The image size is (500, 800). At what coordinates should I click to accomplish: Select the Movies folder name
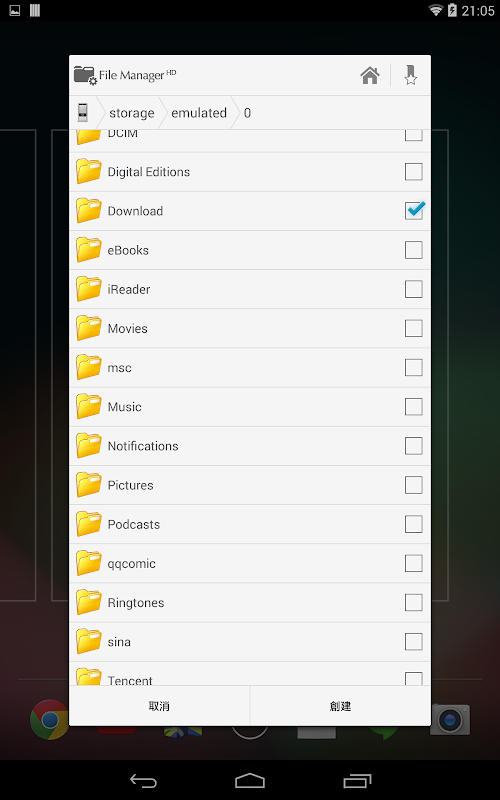(128, 329)
